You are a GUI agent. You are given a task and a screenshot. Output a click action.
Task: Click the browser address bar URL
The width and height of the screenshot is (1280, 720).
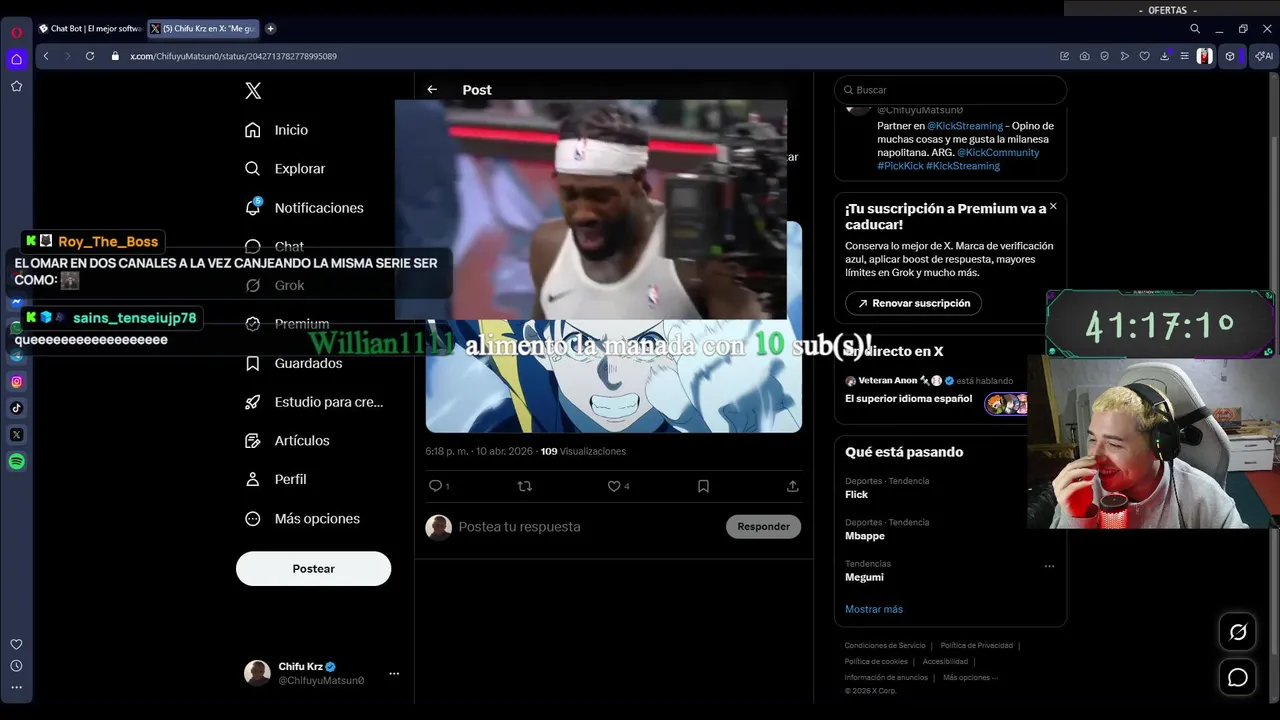[x=233, y=56]
